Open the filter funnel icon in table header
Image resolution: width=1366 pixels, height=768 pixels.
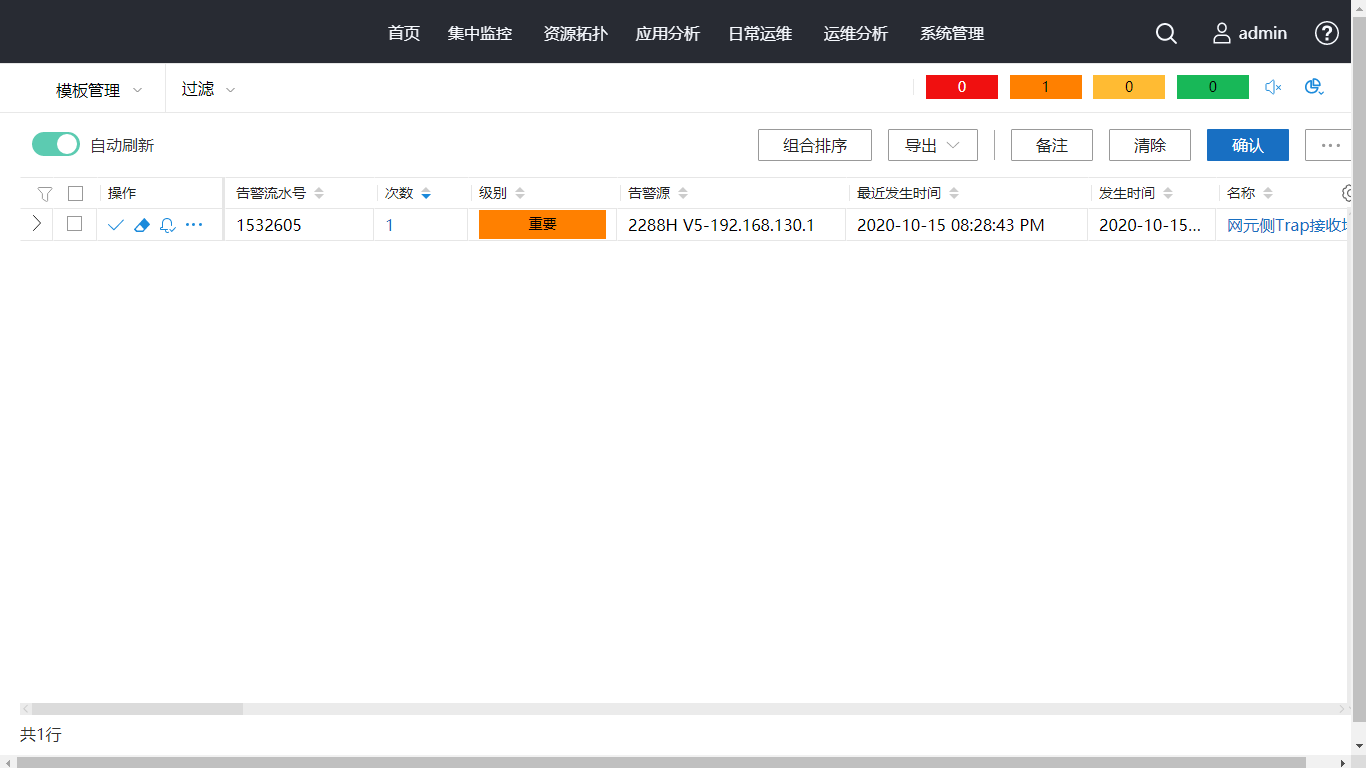point(44,194)
